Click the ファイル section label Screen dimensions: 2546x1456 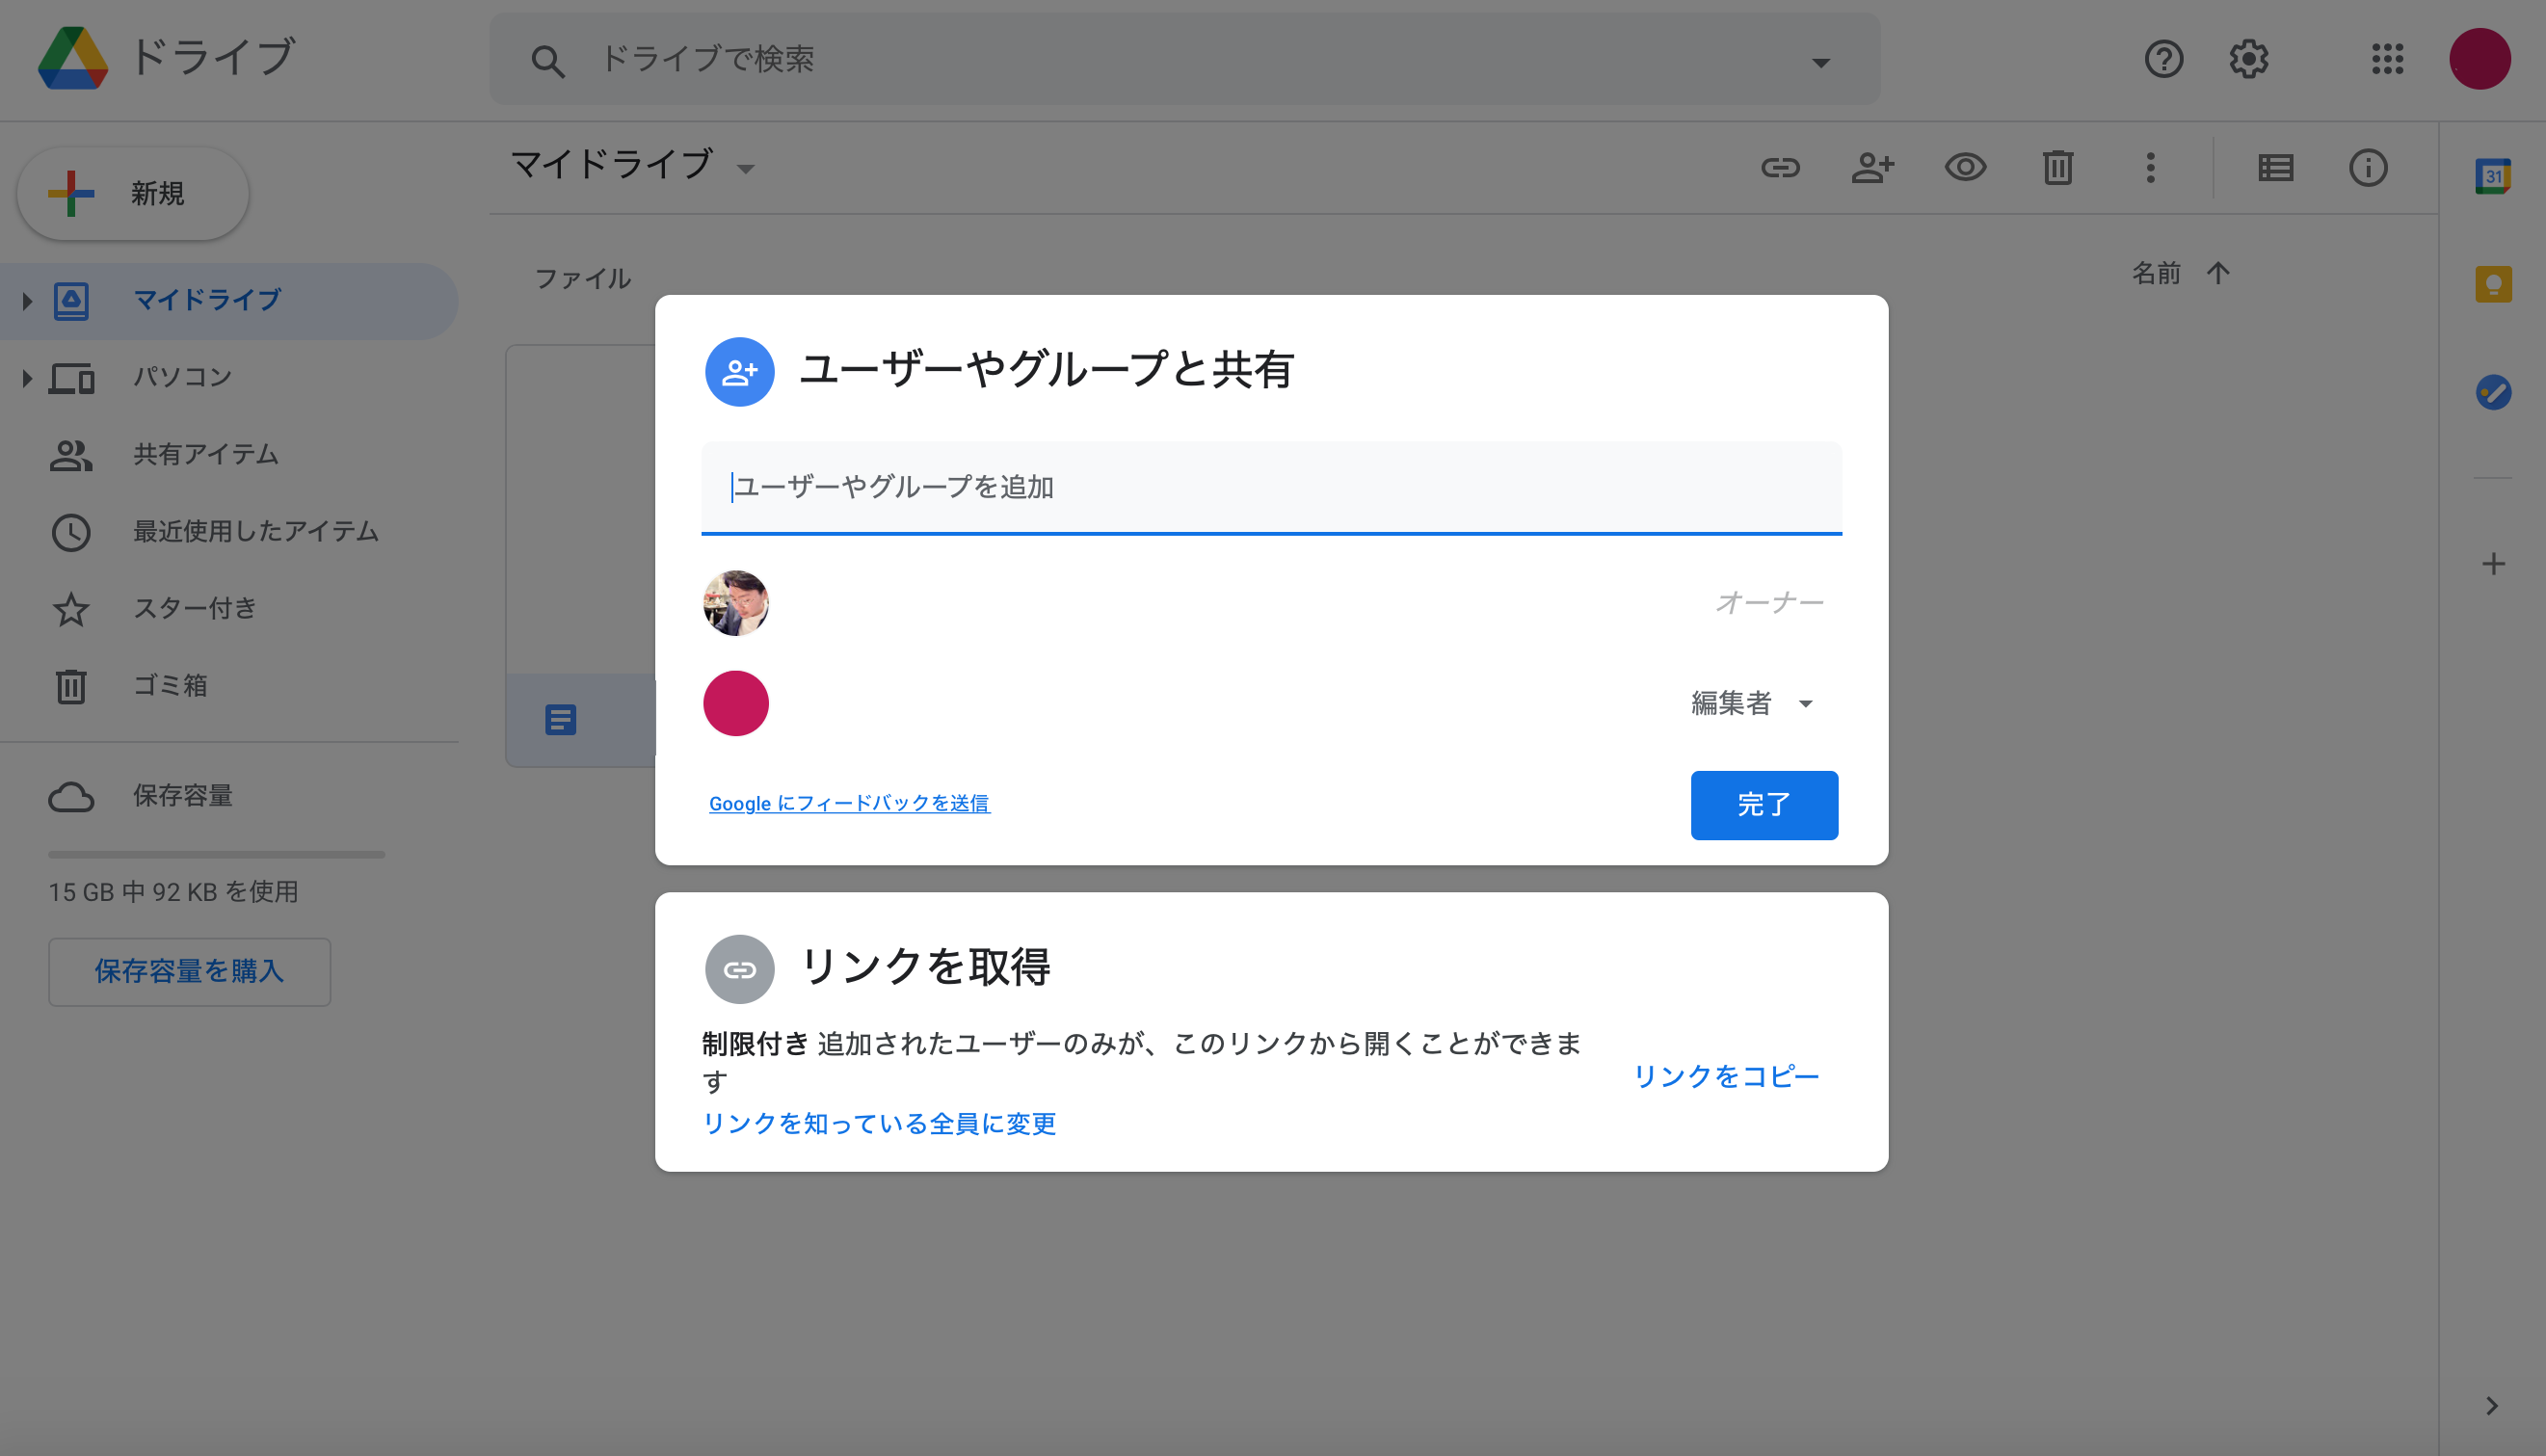582,278
